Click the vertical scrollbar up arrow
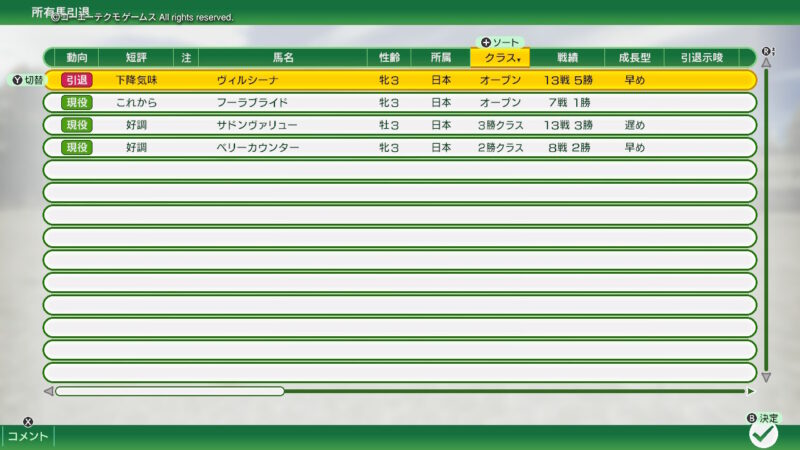Screen dimensions: 800x450 pos(766,62)
